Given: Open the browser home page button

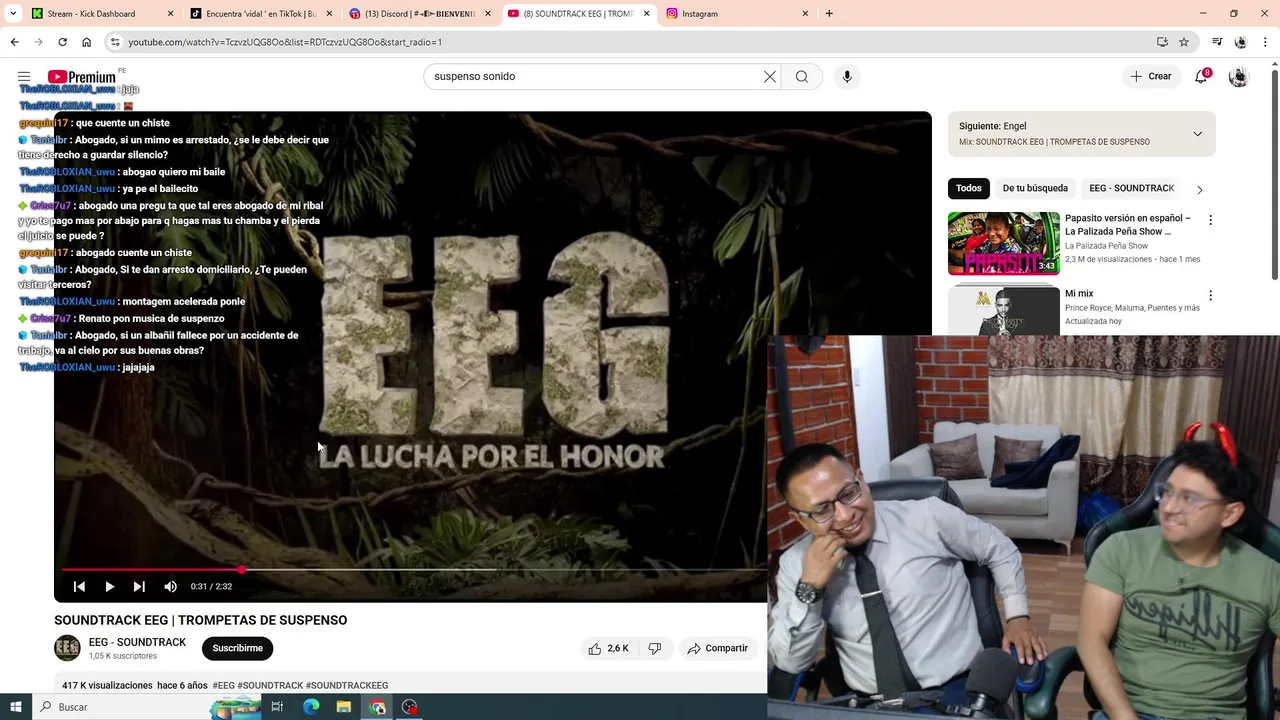Looking at the screenshot, I should (86, 42).
